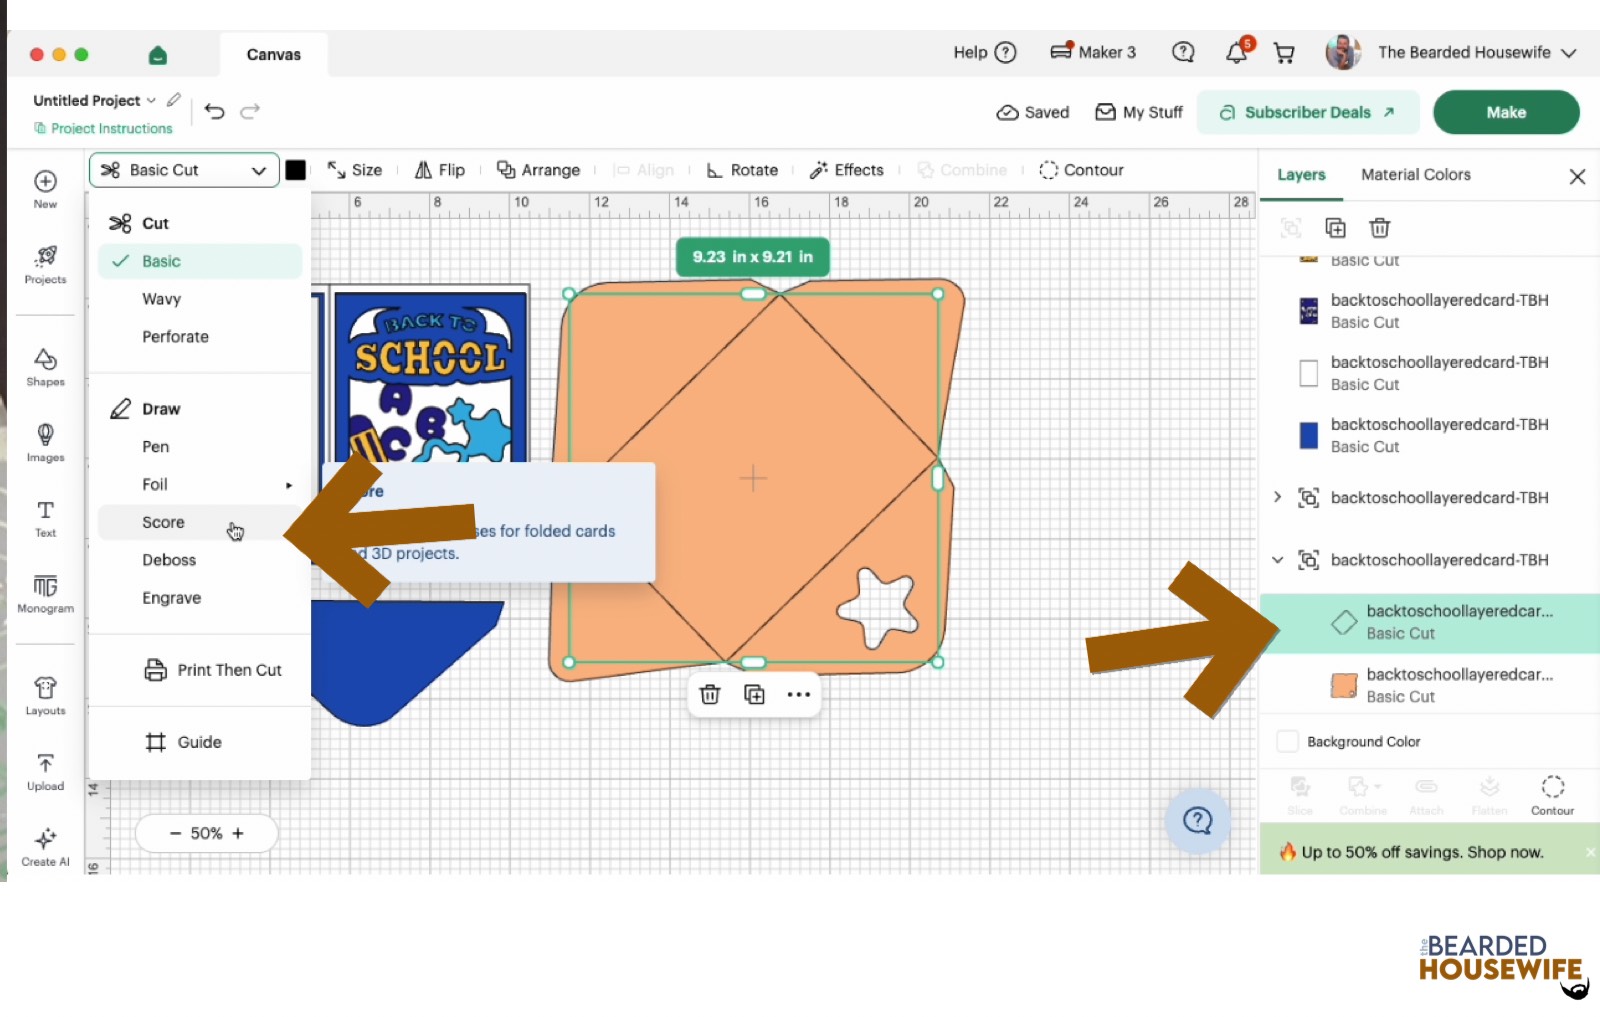Expand the collapsed backtoschoollayeredcard-TBH group
The width and height of the screenshot is (1600, 1017).
[x=1277, y=497]
